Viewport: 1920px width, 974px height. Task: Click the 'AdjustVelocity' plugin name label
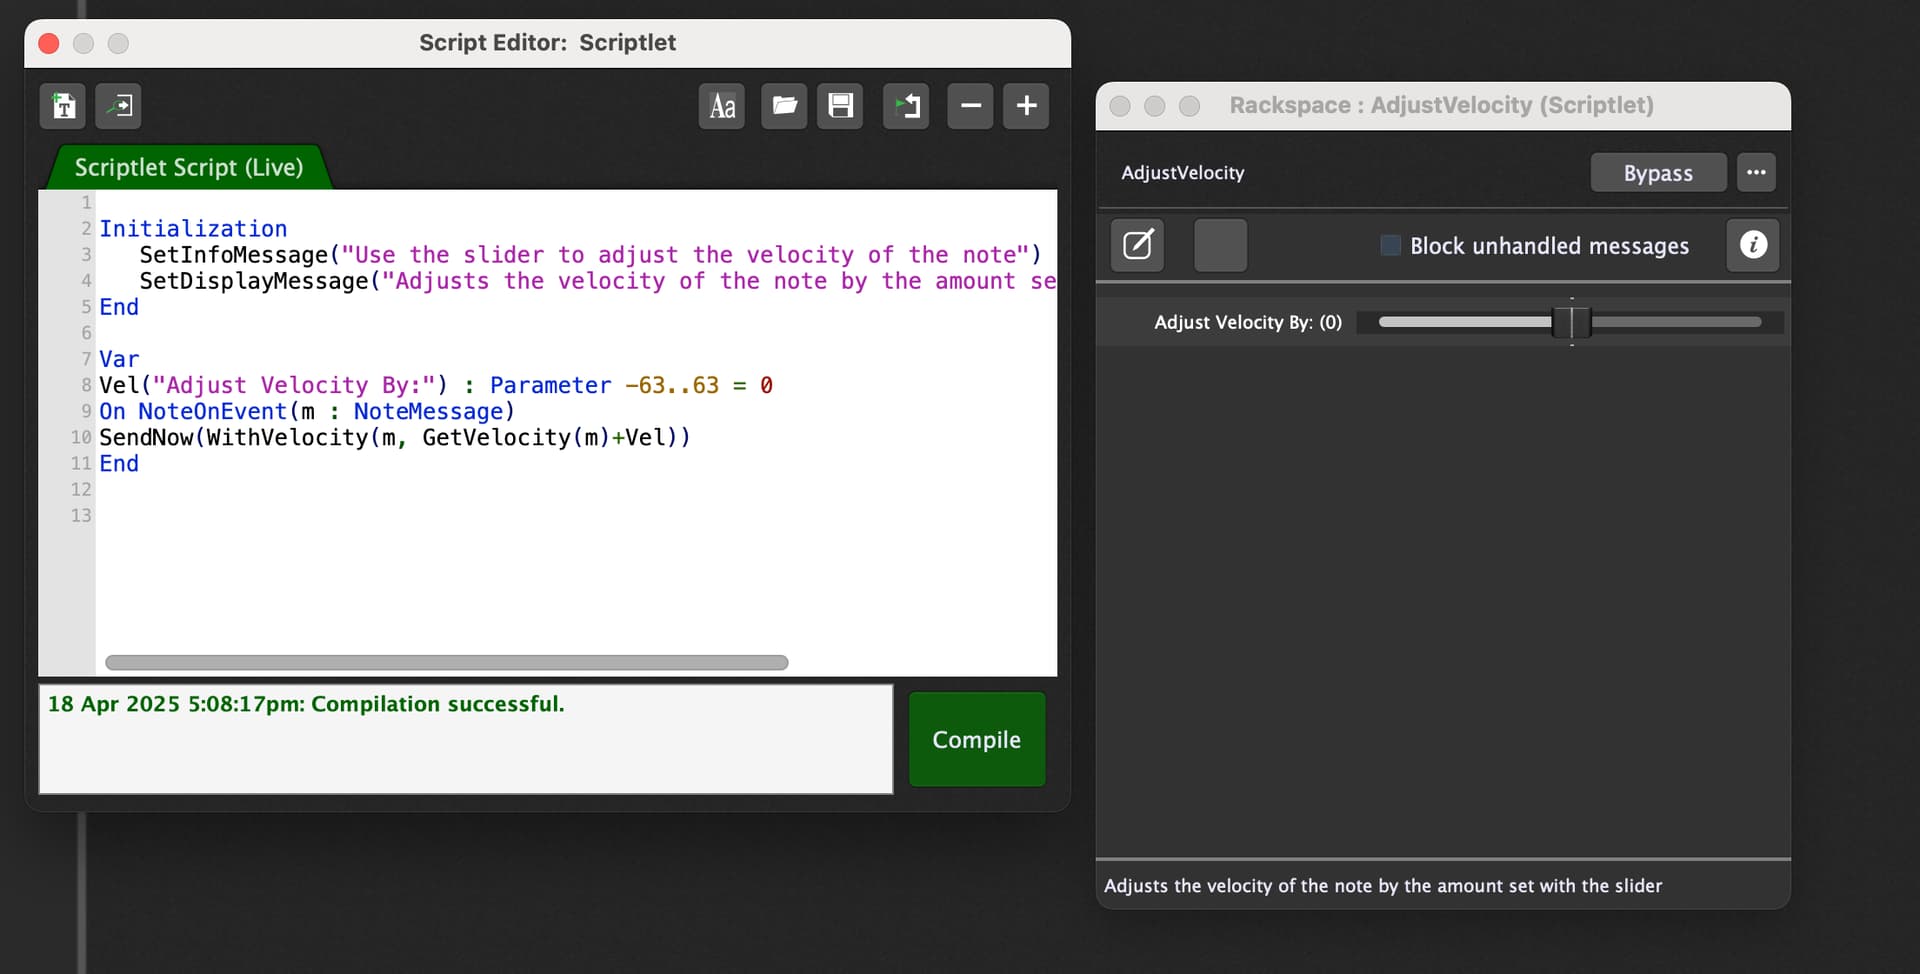[1183, 172]
